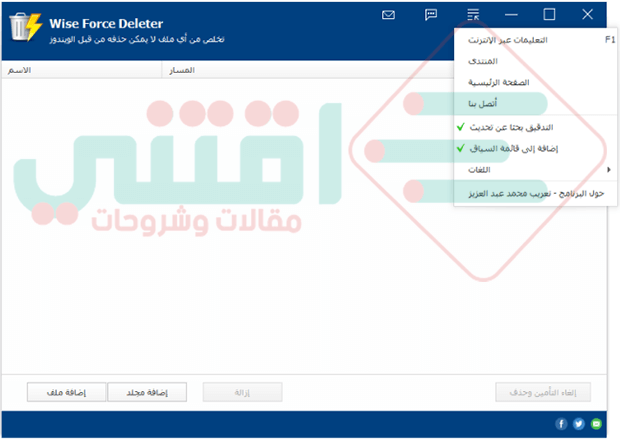
Task: Expand the اللغات languages submenu
Action: [x=535, y=170]
